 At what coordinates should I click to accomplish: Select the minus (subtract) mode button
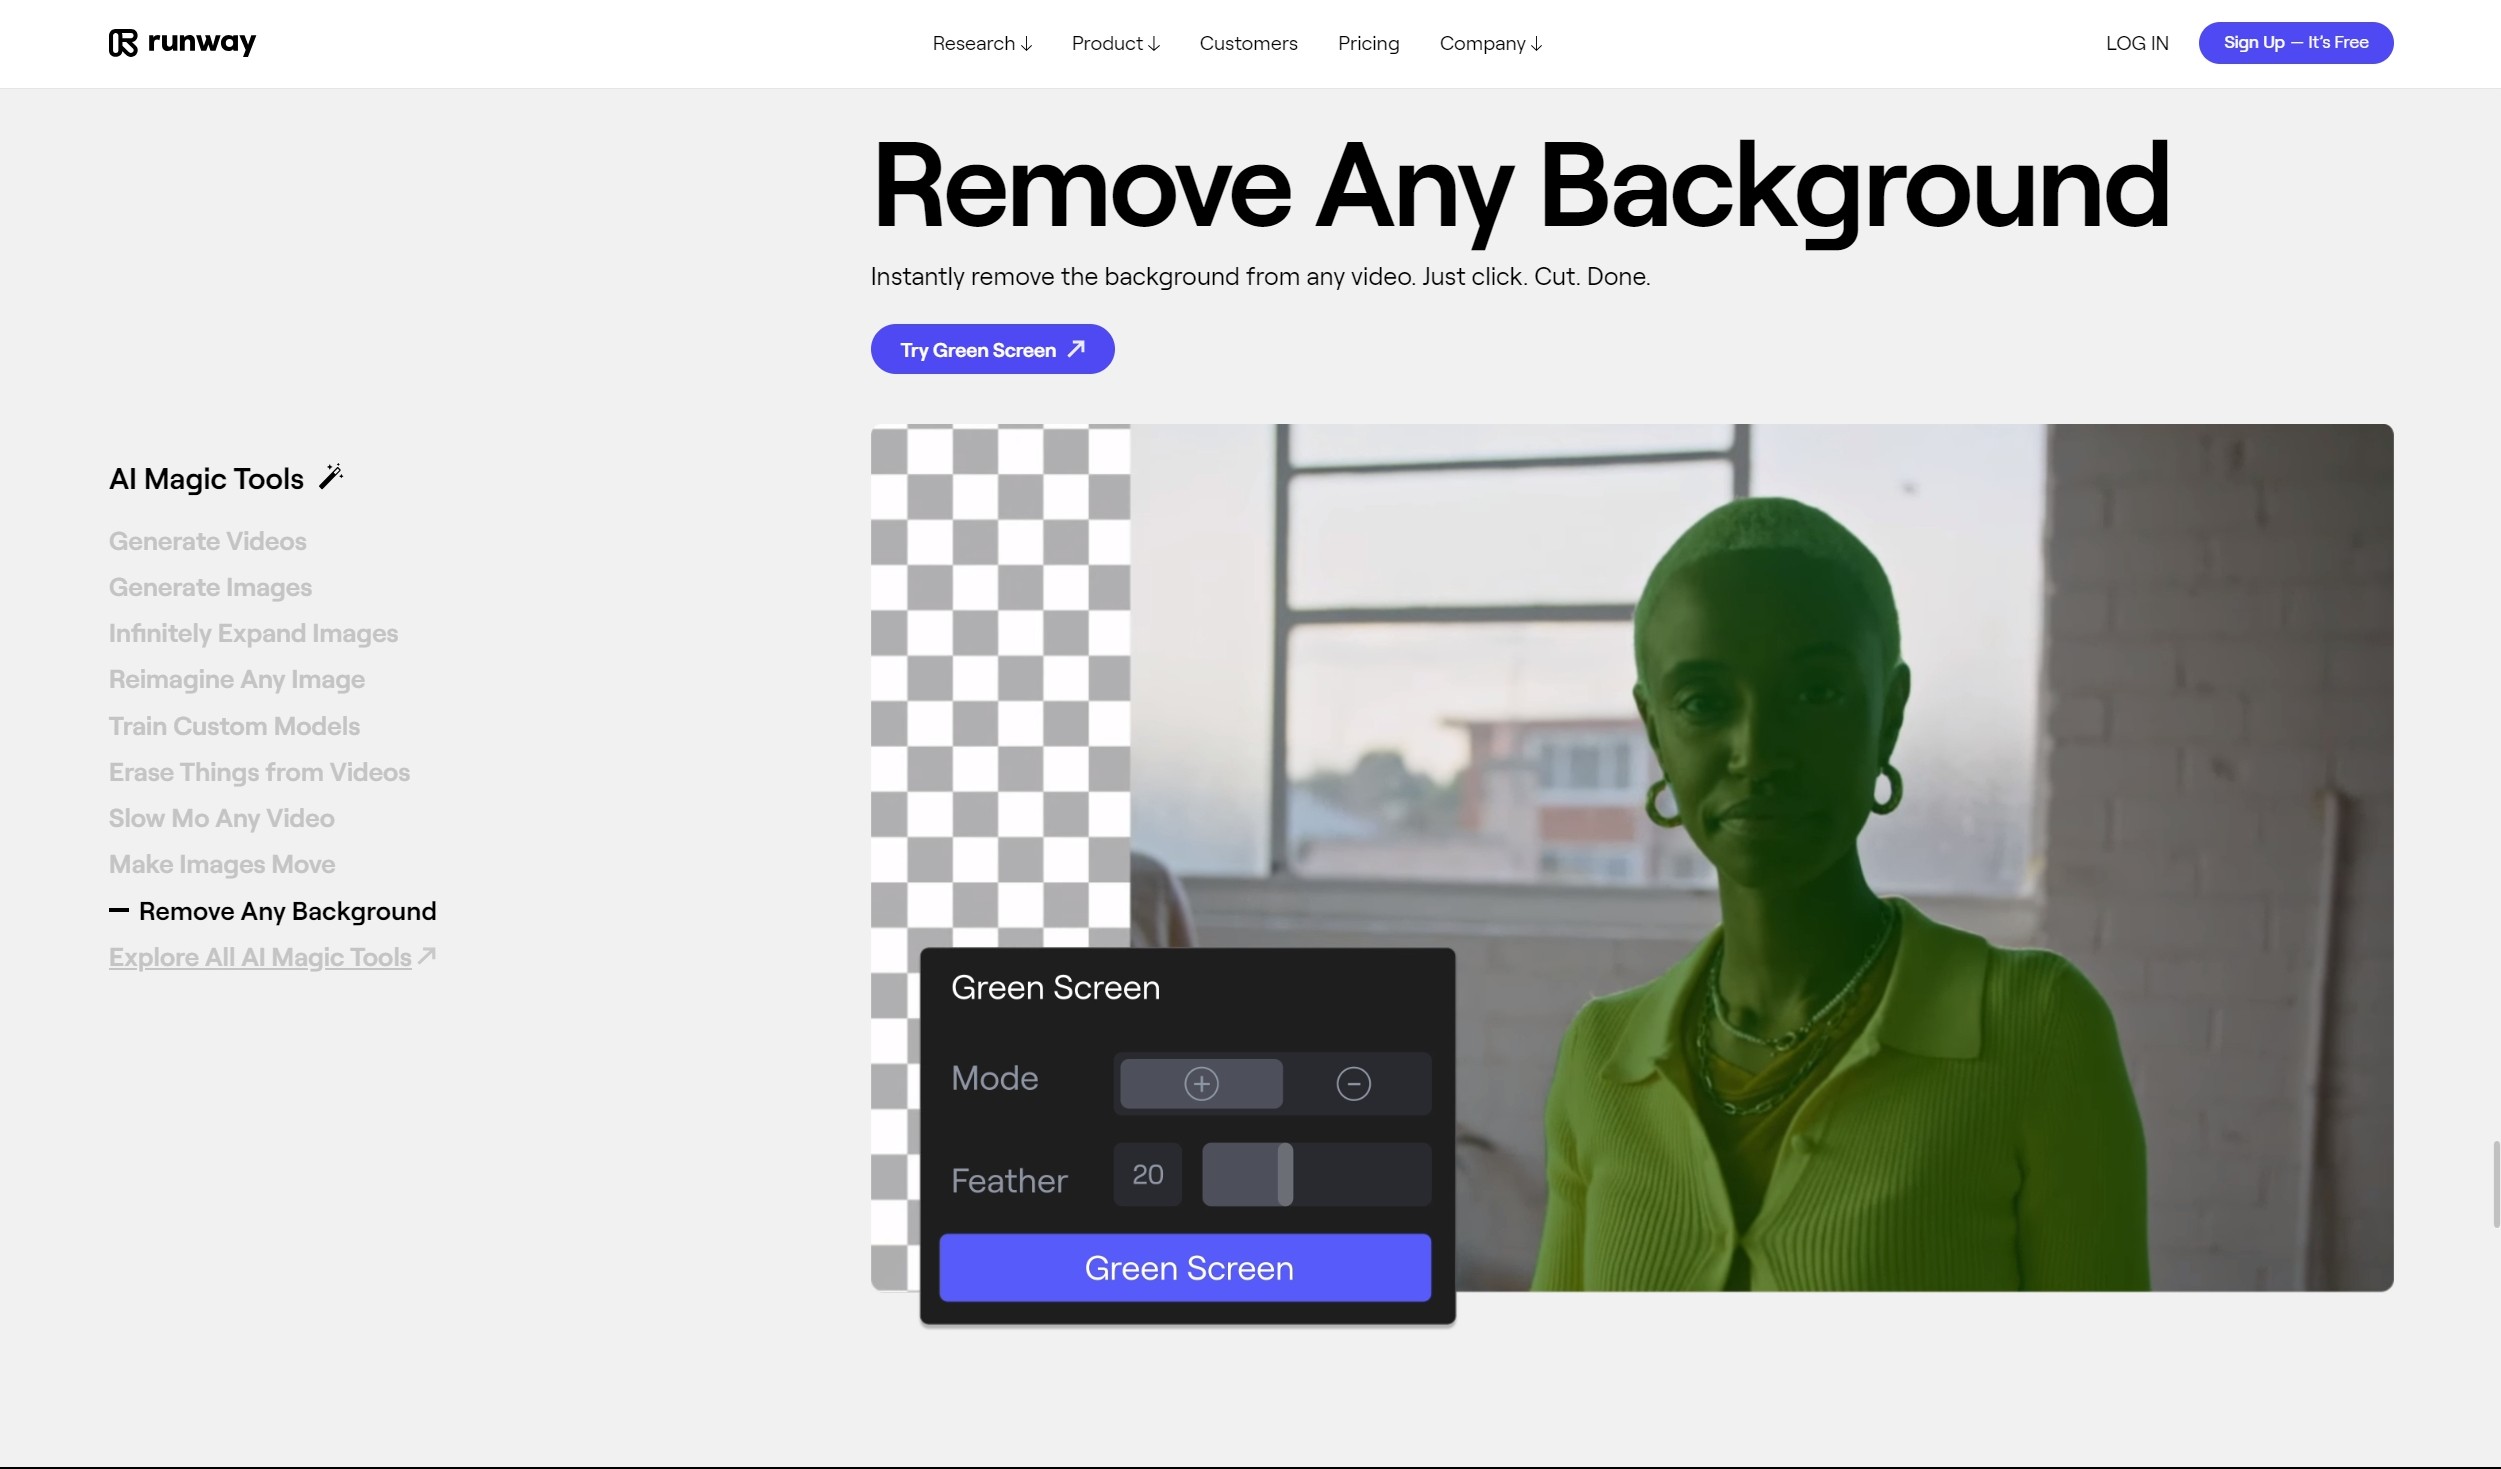coord(1353,1083)
